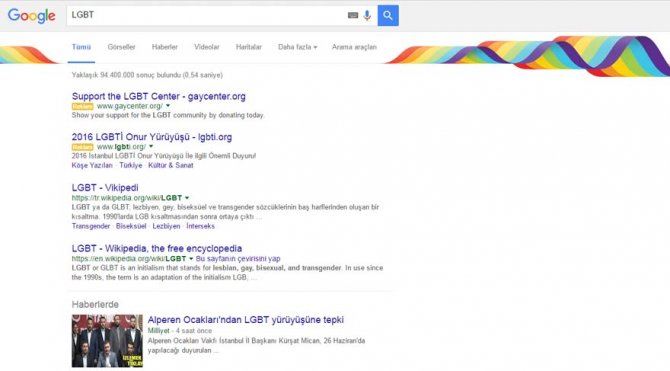
Task: Open the Haritalar tab
Action: (248, 47)
